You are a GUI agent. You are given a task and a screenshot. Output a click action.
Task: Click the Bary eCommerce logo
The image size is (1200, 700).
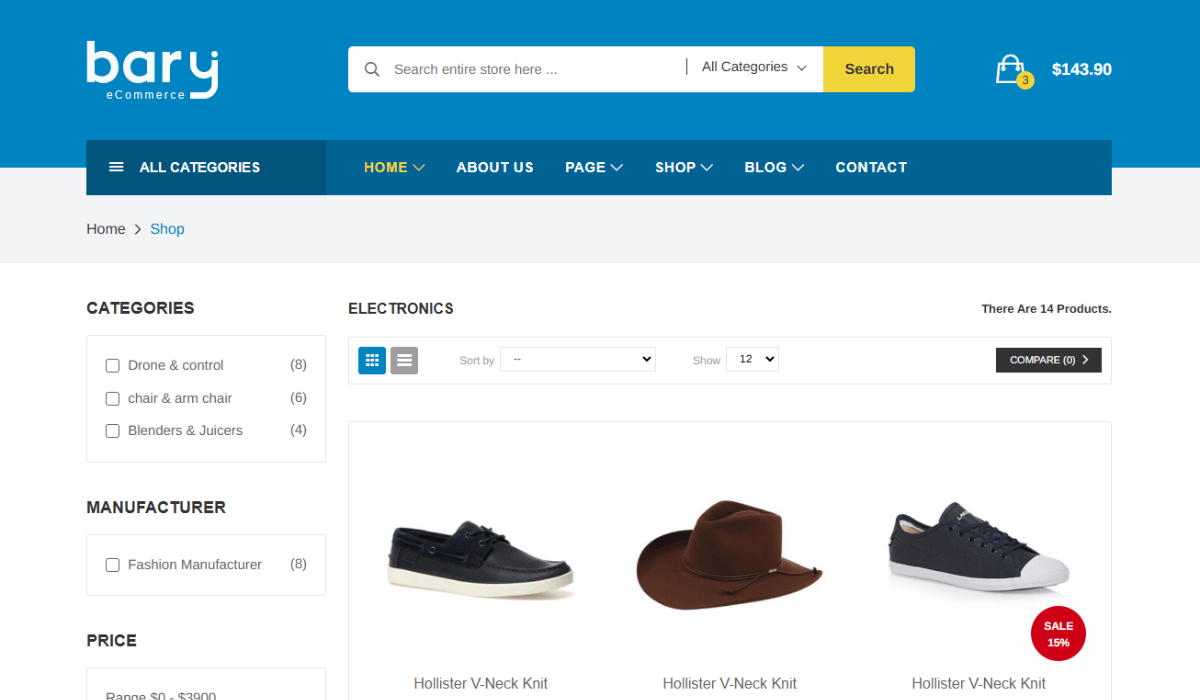pyautogui.click(x=152, y=70)
